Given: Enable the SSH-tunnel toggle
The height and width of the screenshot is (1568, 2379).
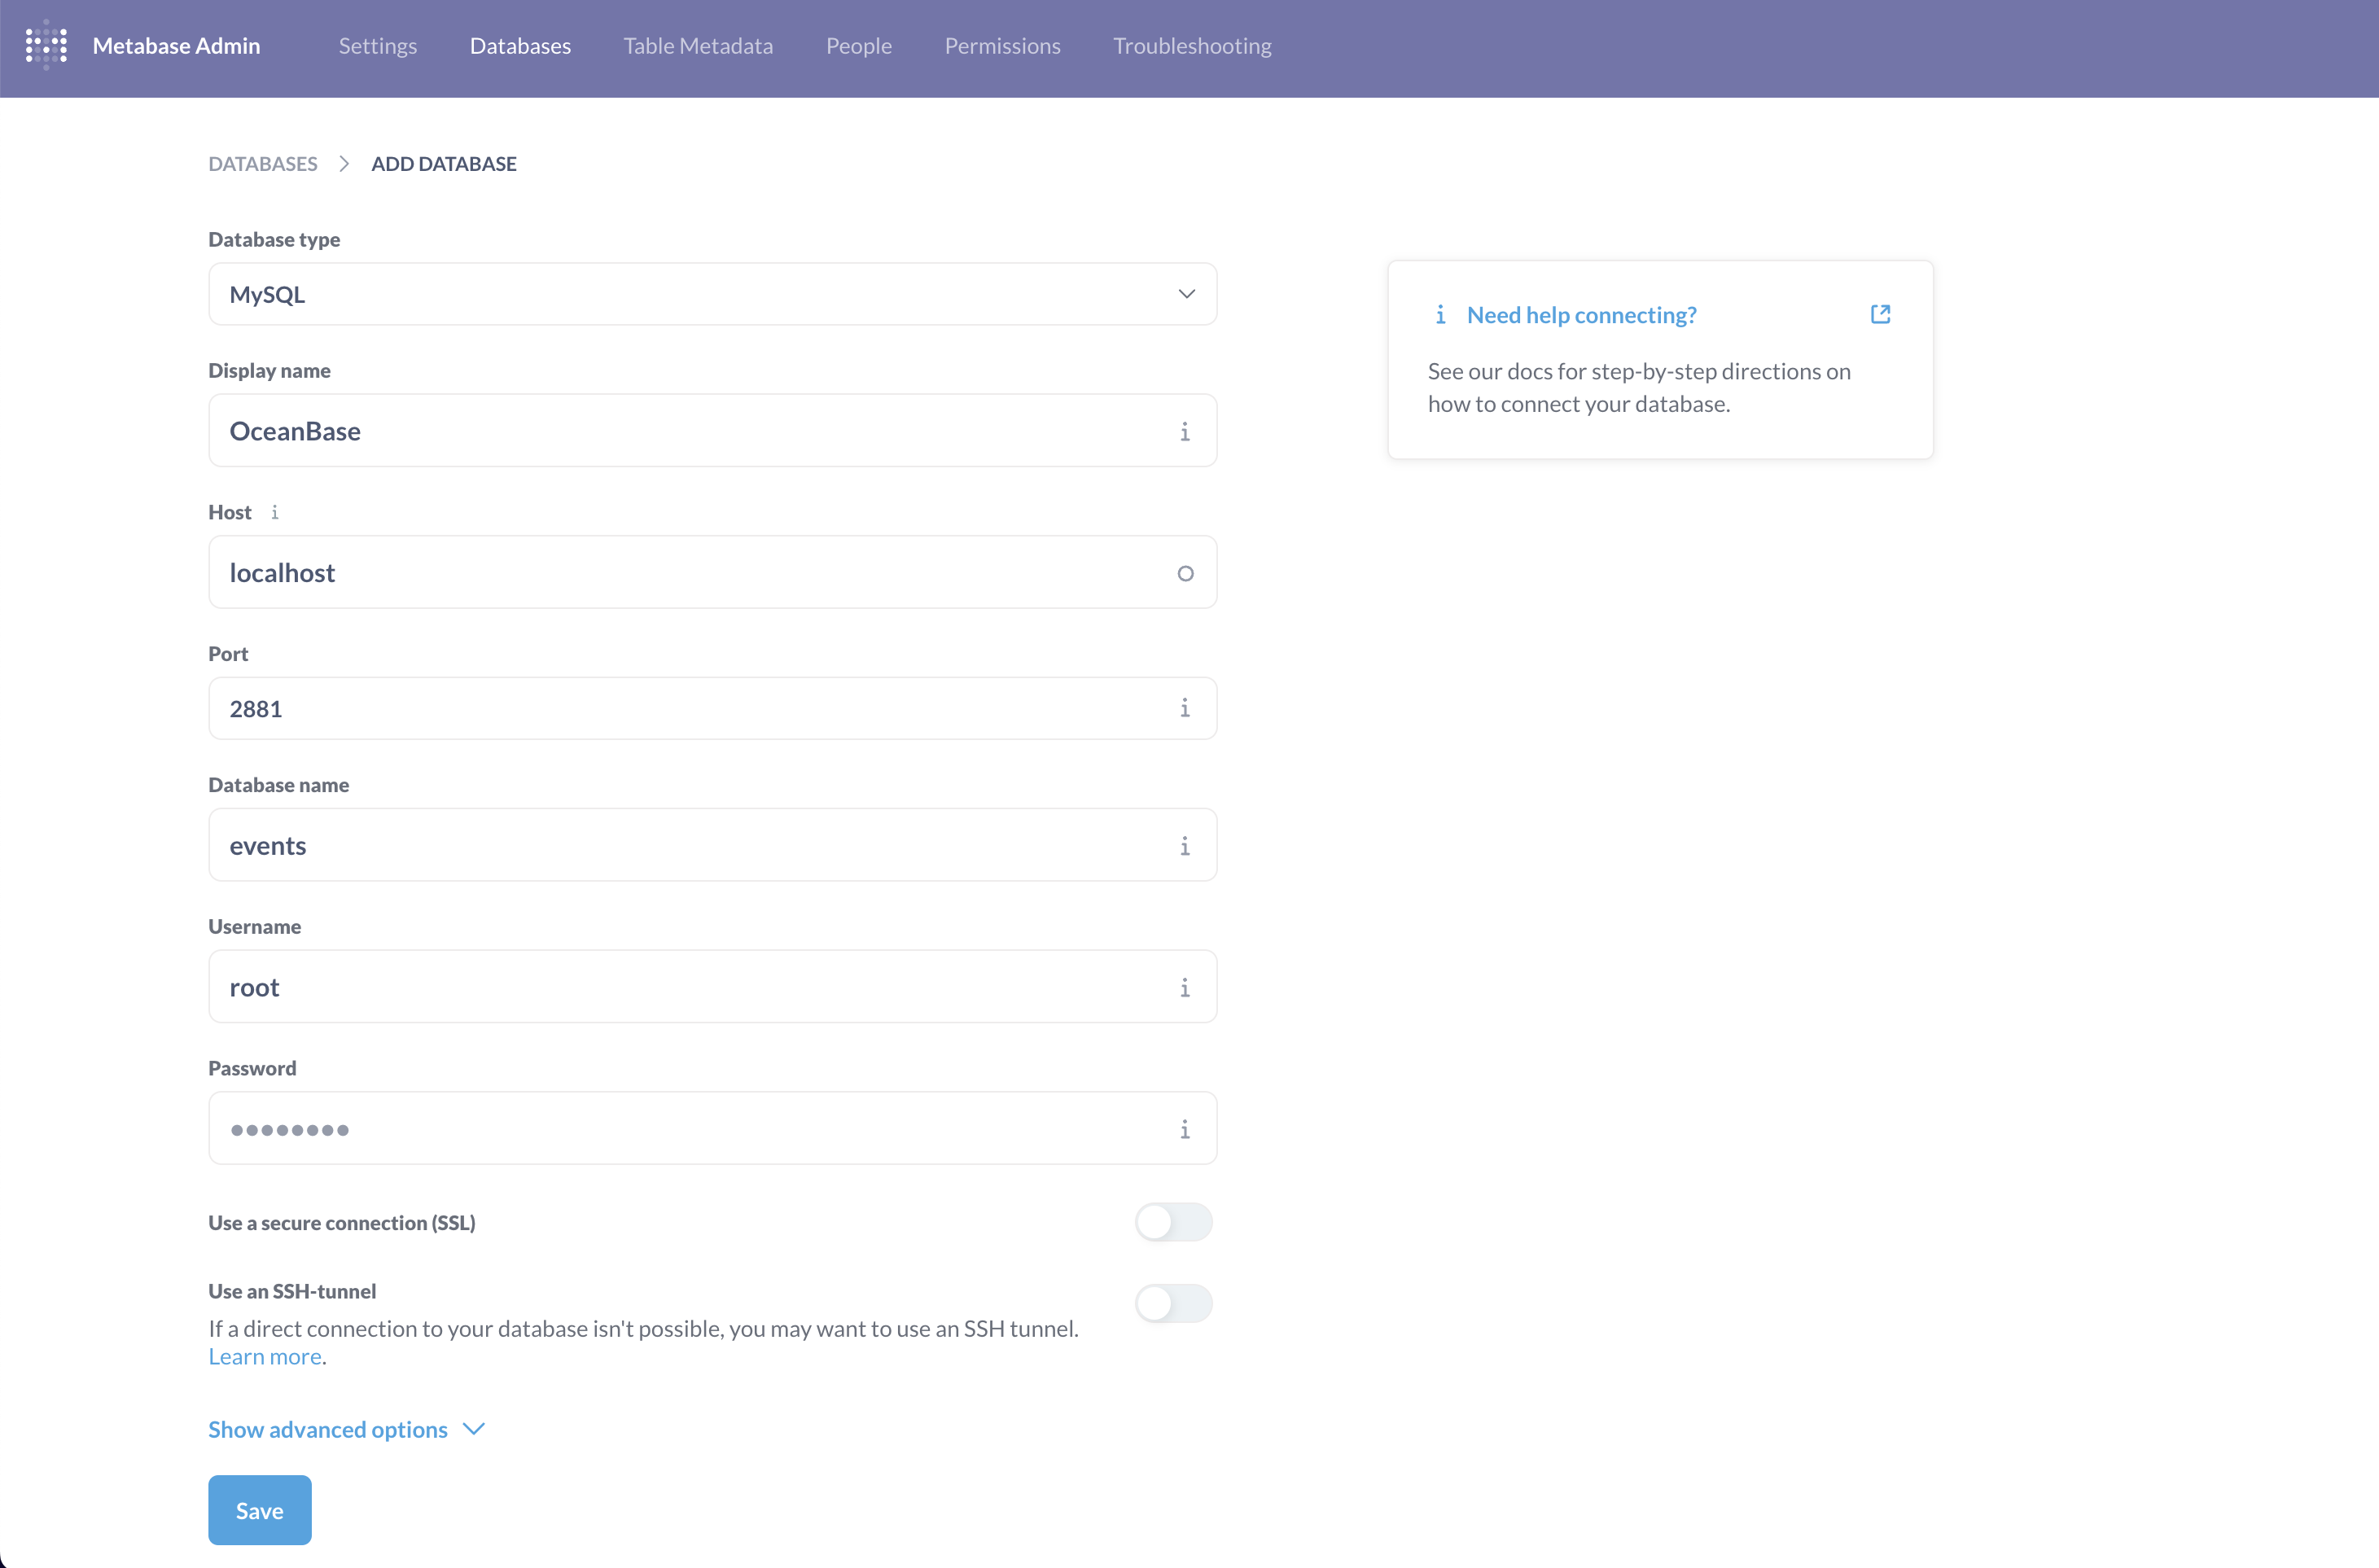Looking at the screenshot, I should tap(1173, 1303).
